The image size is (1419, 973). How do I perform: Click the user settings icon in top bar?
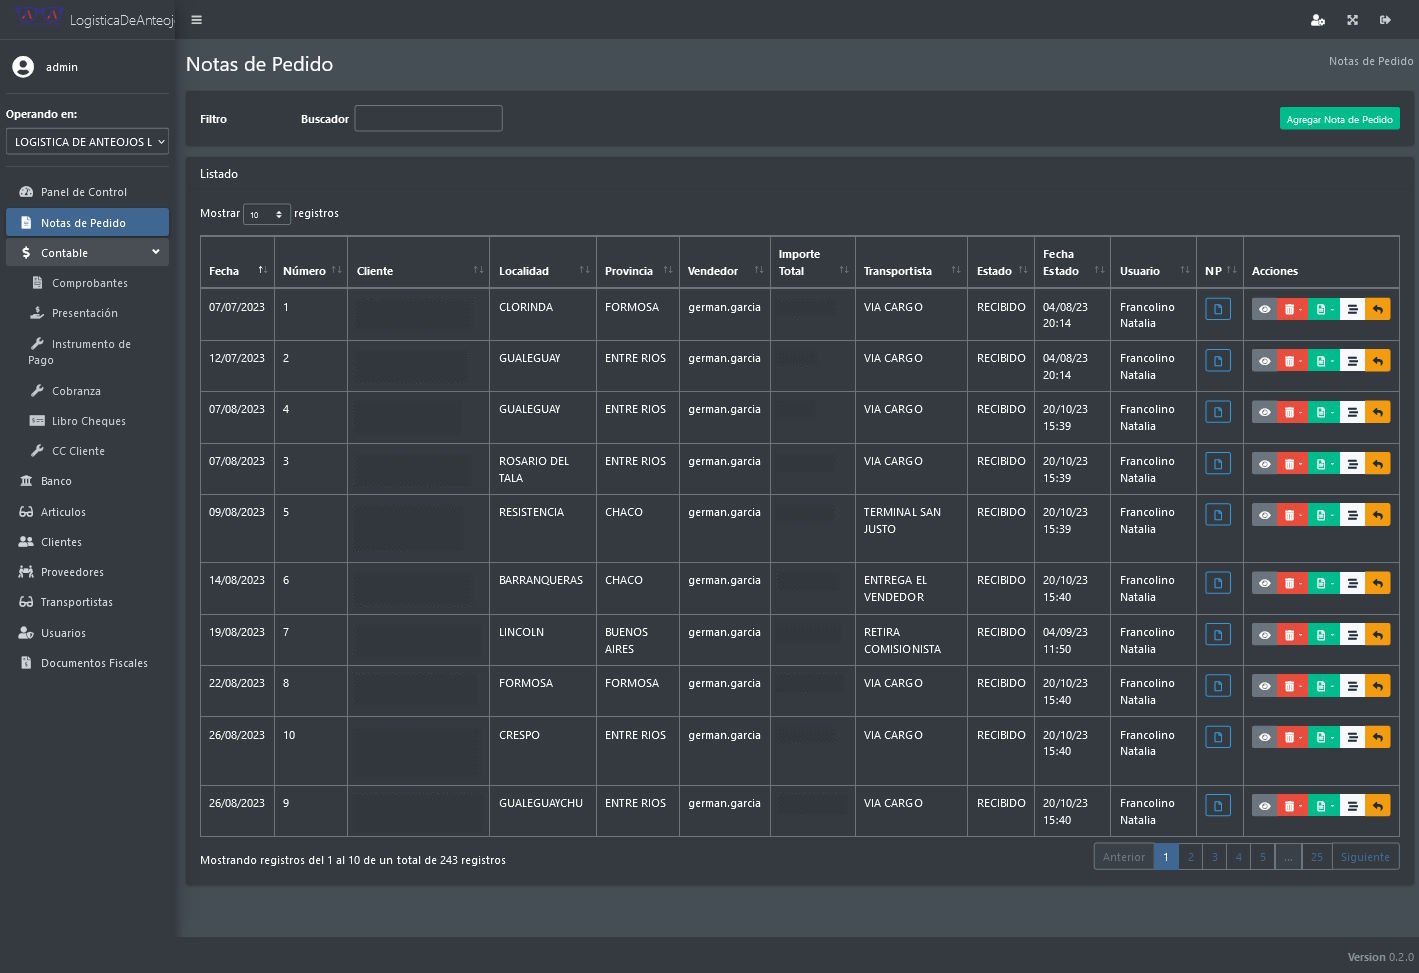pyautogui.click(x=1317, y=20)
